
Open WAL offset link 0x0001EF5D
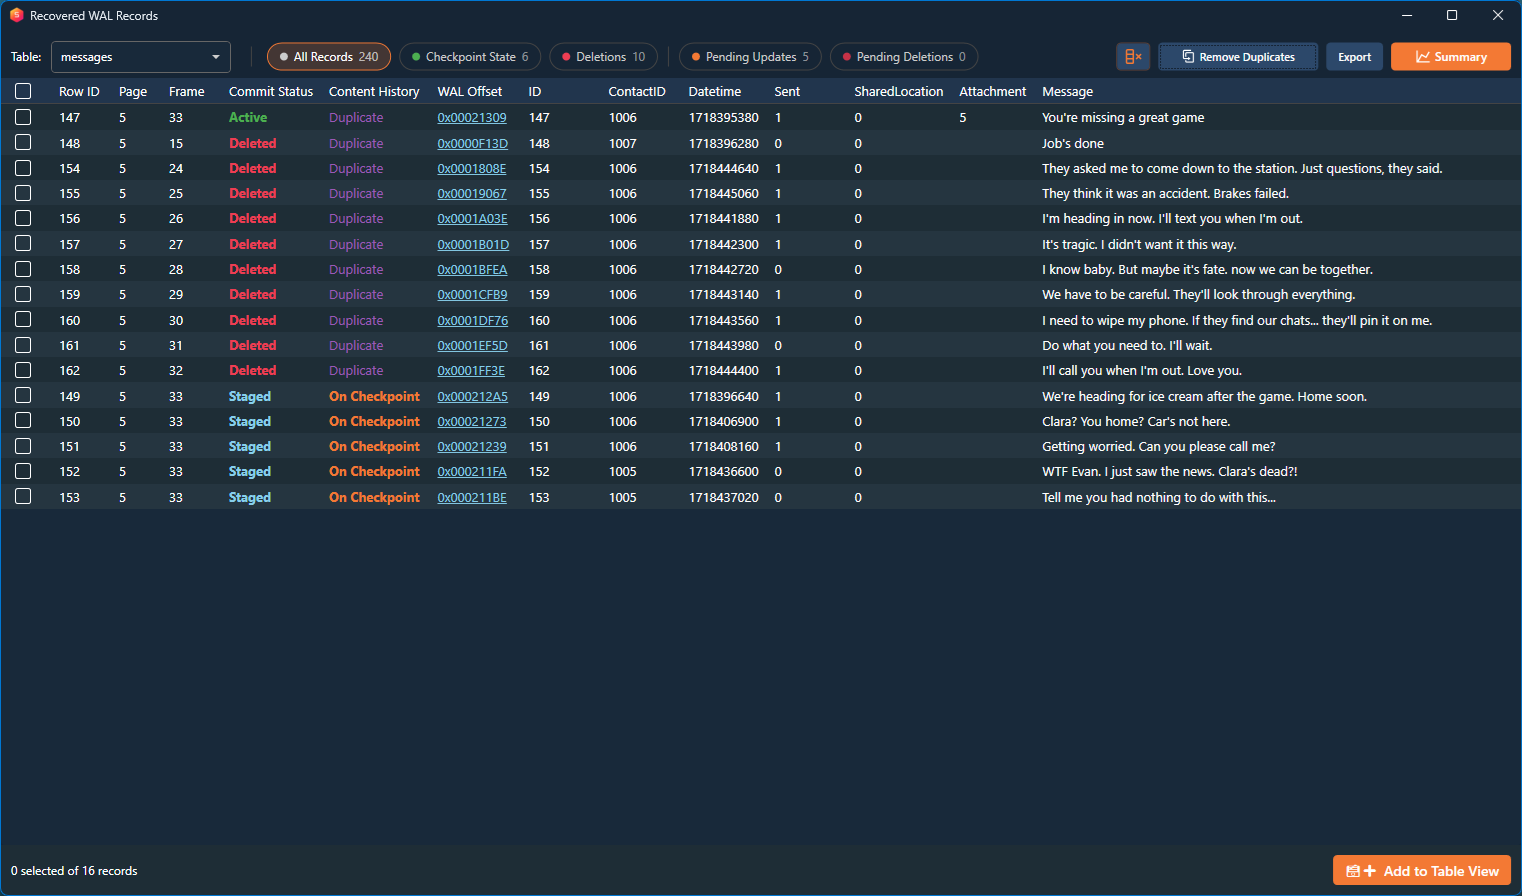click(x=472, y=345)
